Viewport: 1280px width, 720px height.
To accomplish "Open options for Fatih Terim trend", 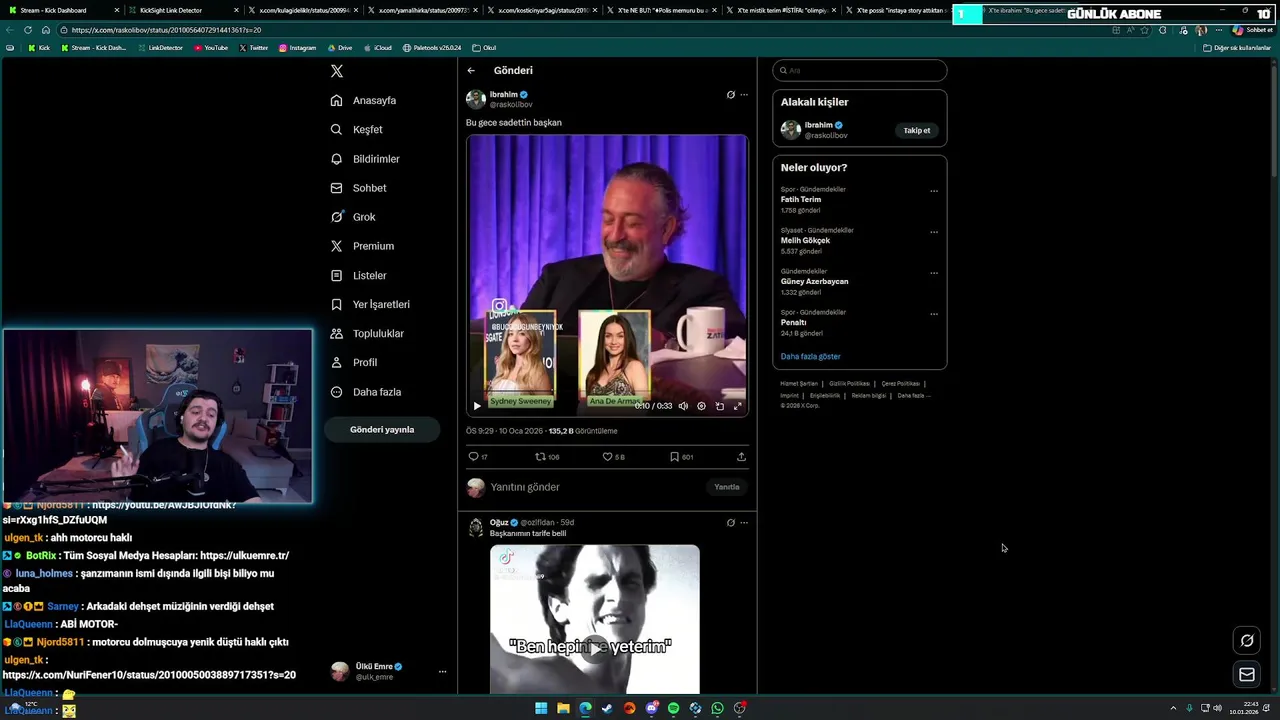I will point(934,191).
